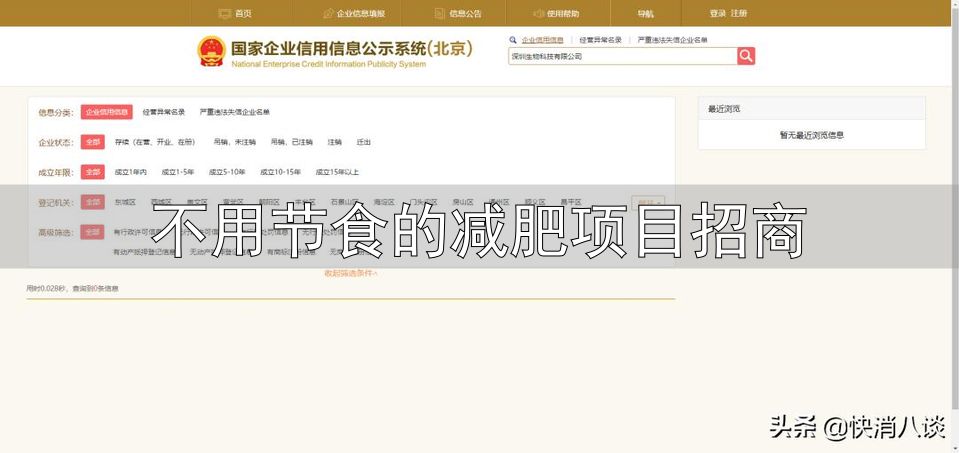The width and height of the screenshot is (959, 453).
Task: Filter by 注销 status
Action: (335, 142)
